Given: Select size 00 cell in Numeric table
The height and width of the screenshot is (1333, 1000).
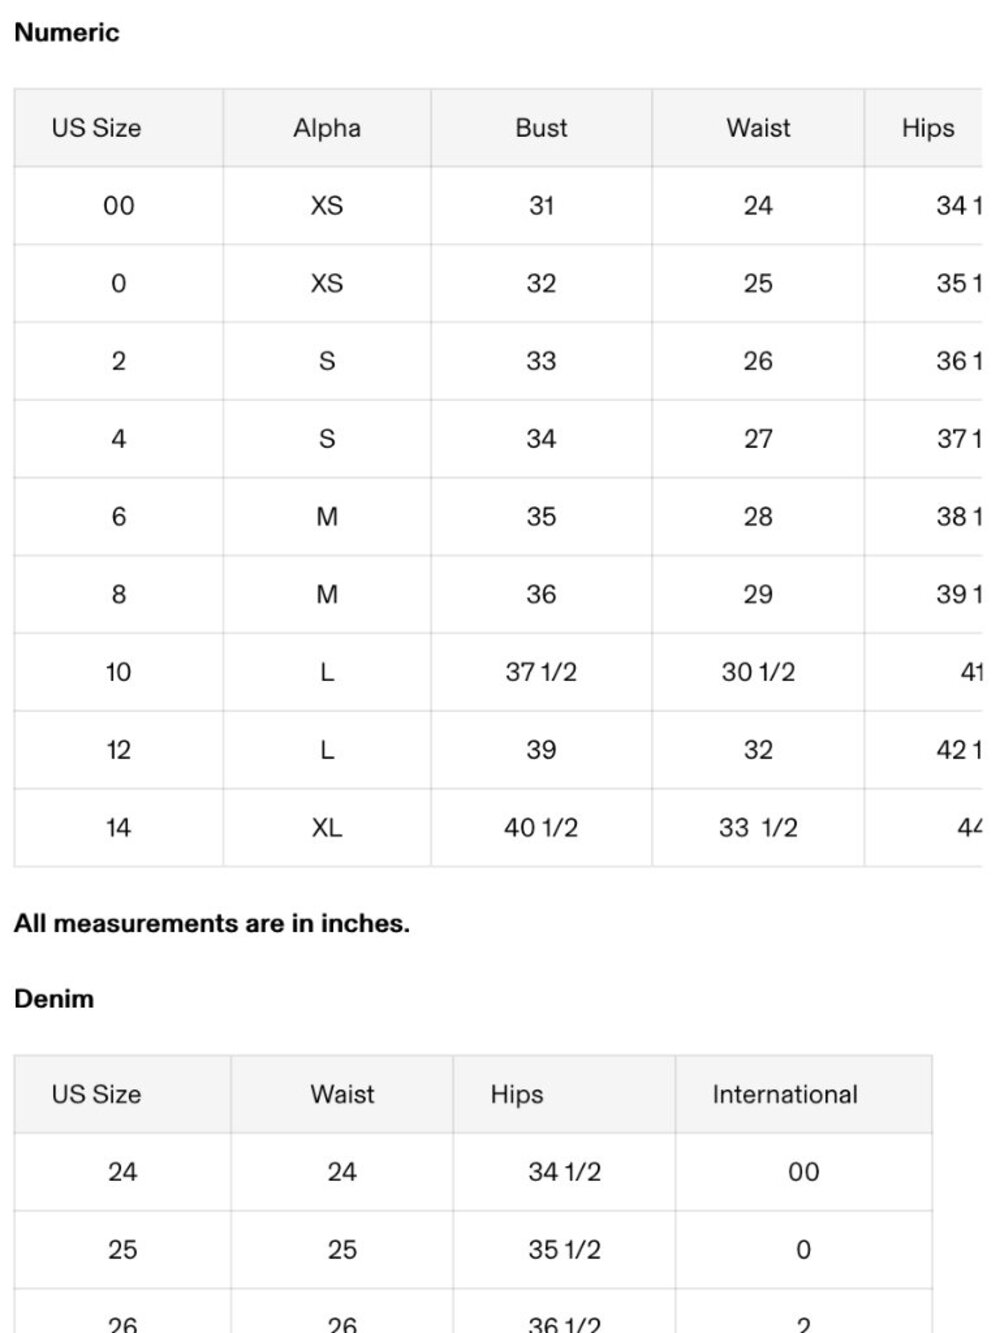Looking at the screenshot, I should (118, 205).
